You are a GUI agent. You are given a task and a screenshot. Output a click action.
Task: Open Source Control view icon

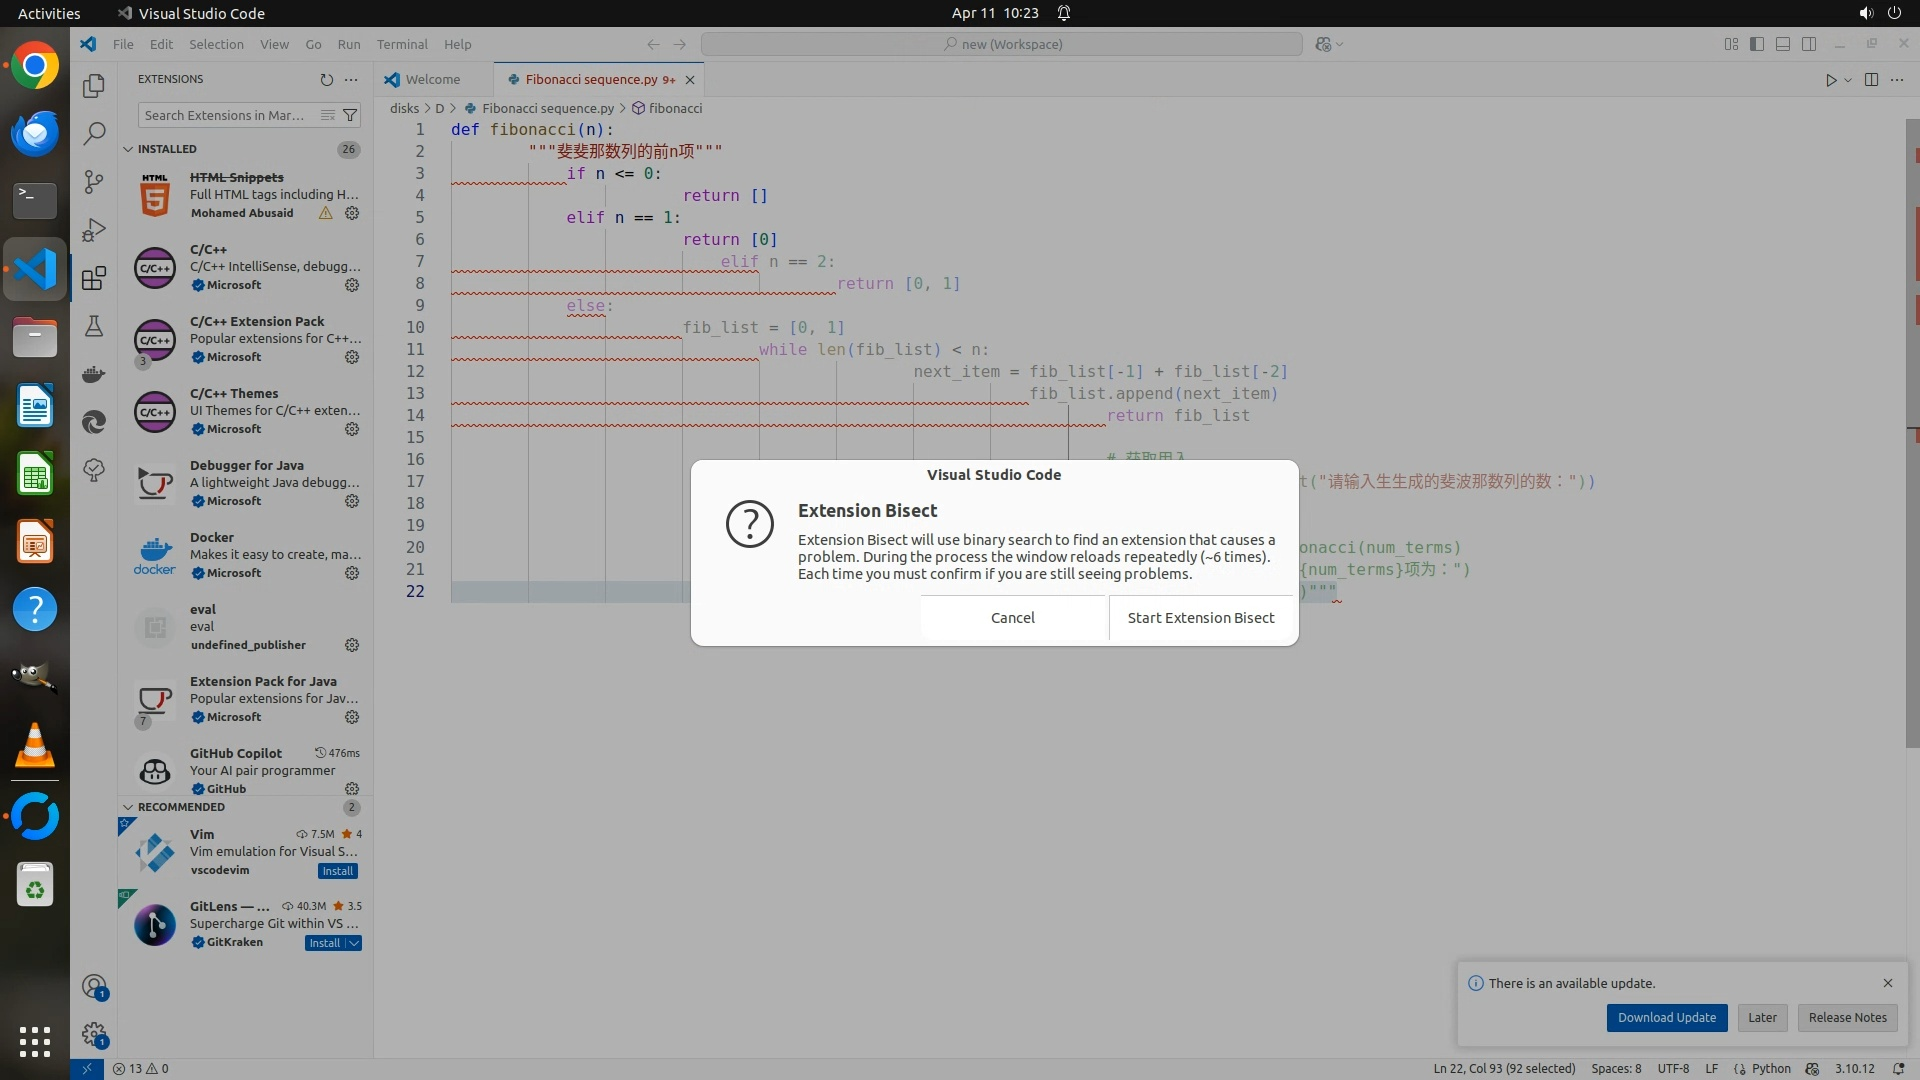point(94,181)
